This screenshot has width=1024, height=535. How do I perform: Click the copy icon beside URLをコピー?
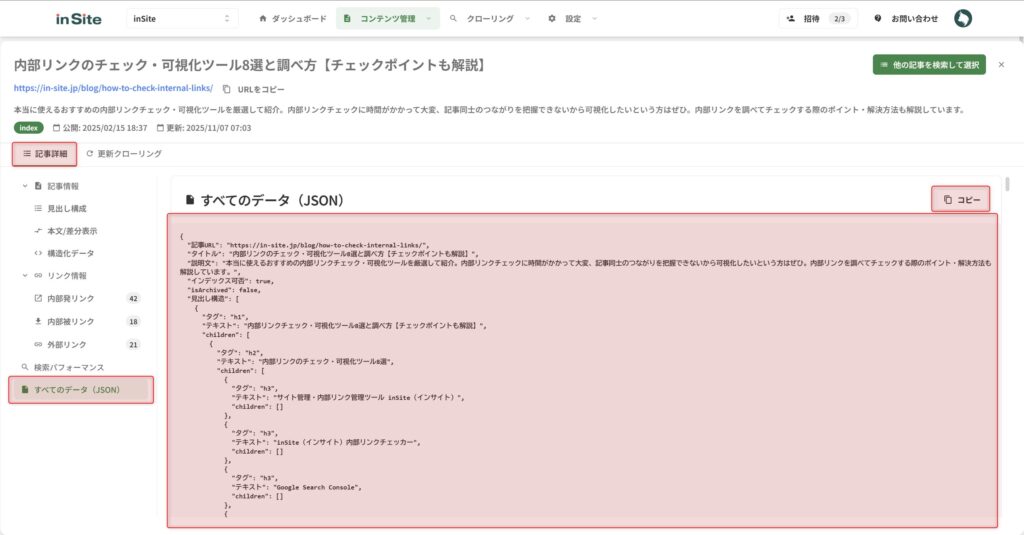227,89
